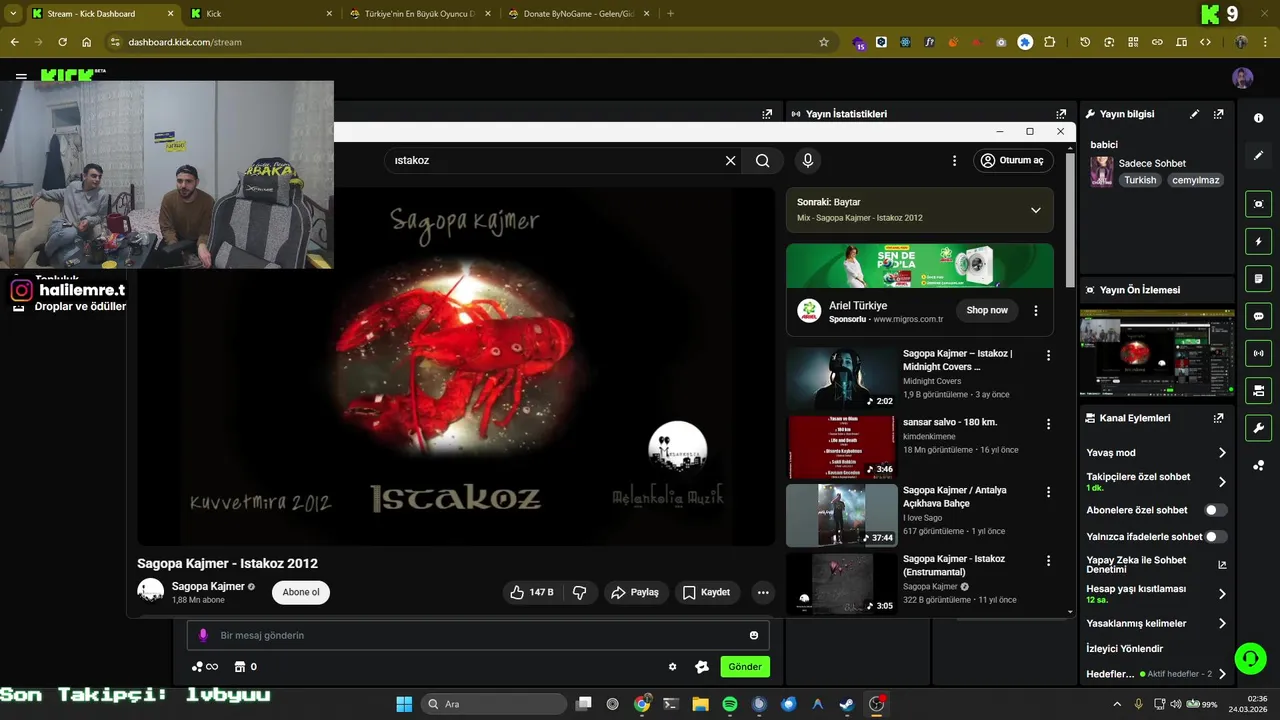Click Shop now on Ariel ad
Viewport: 1280px width, 720px height.
tap(987, 310)
